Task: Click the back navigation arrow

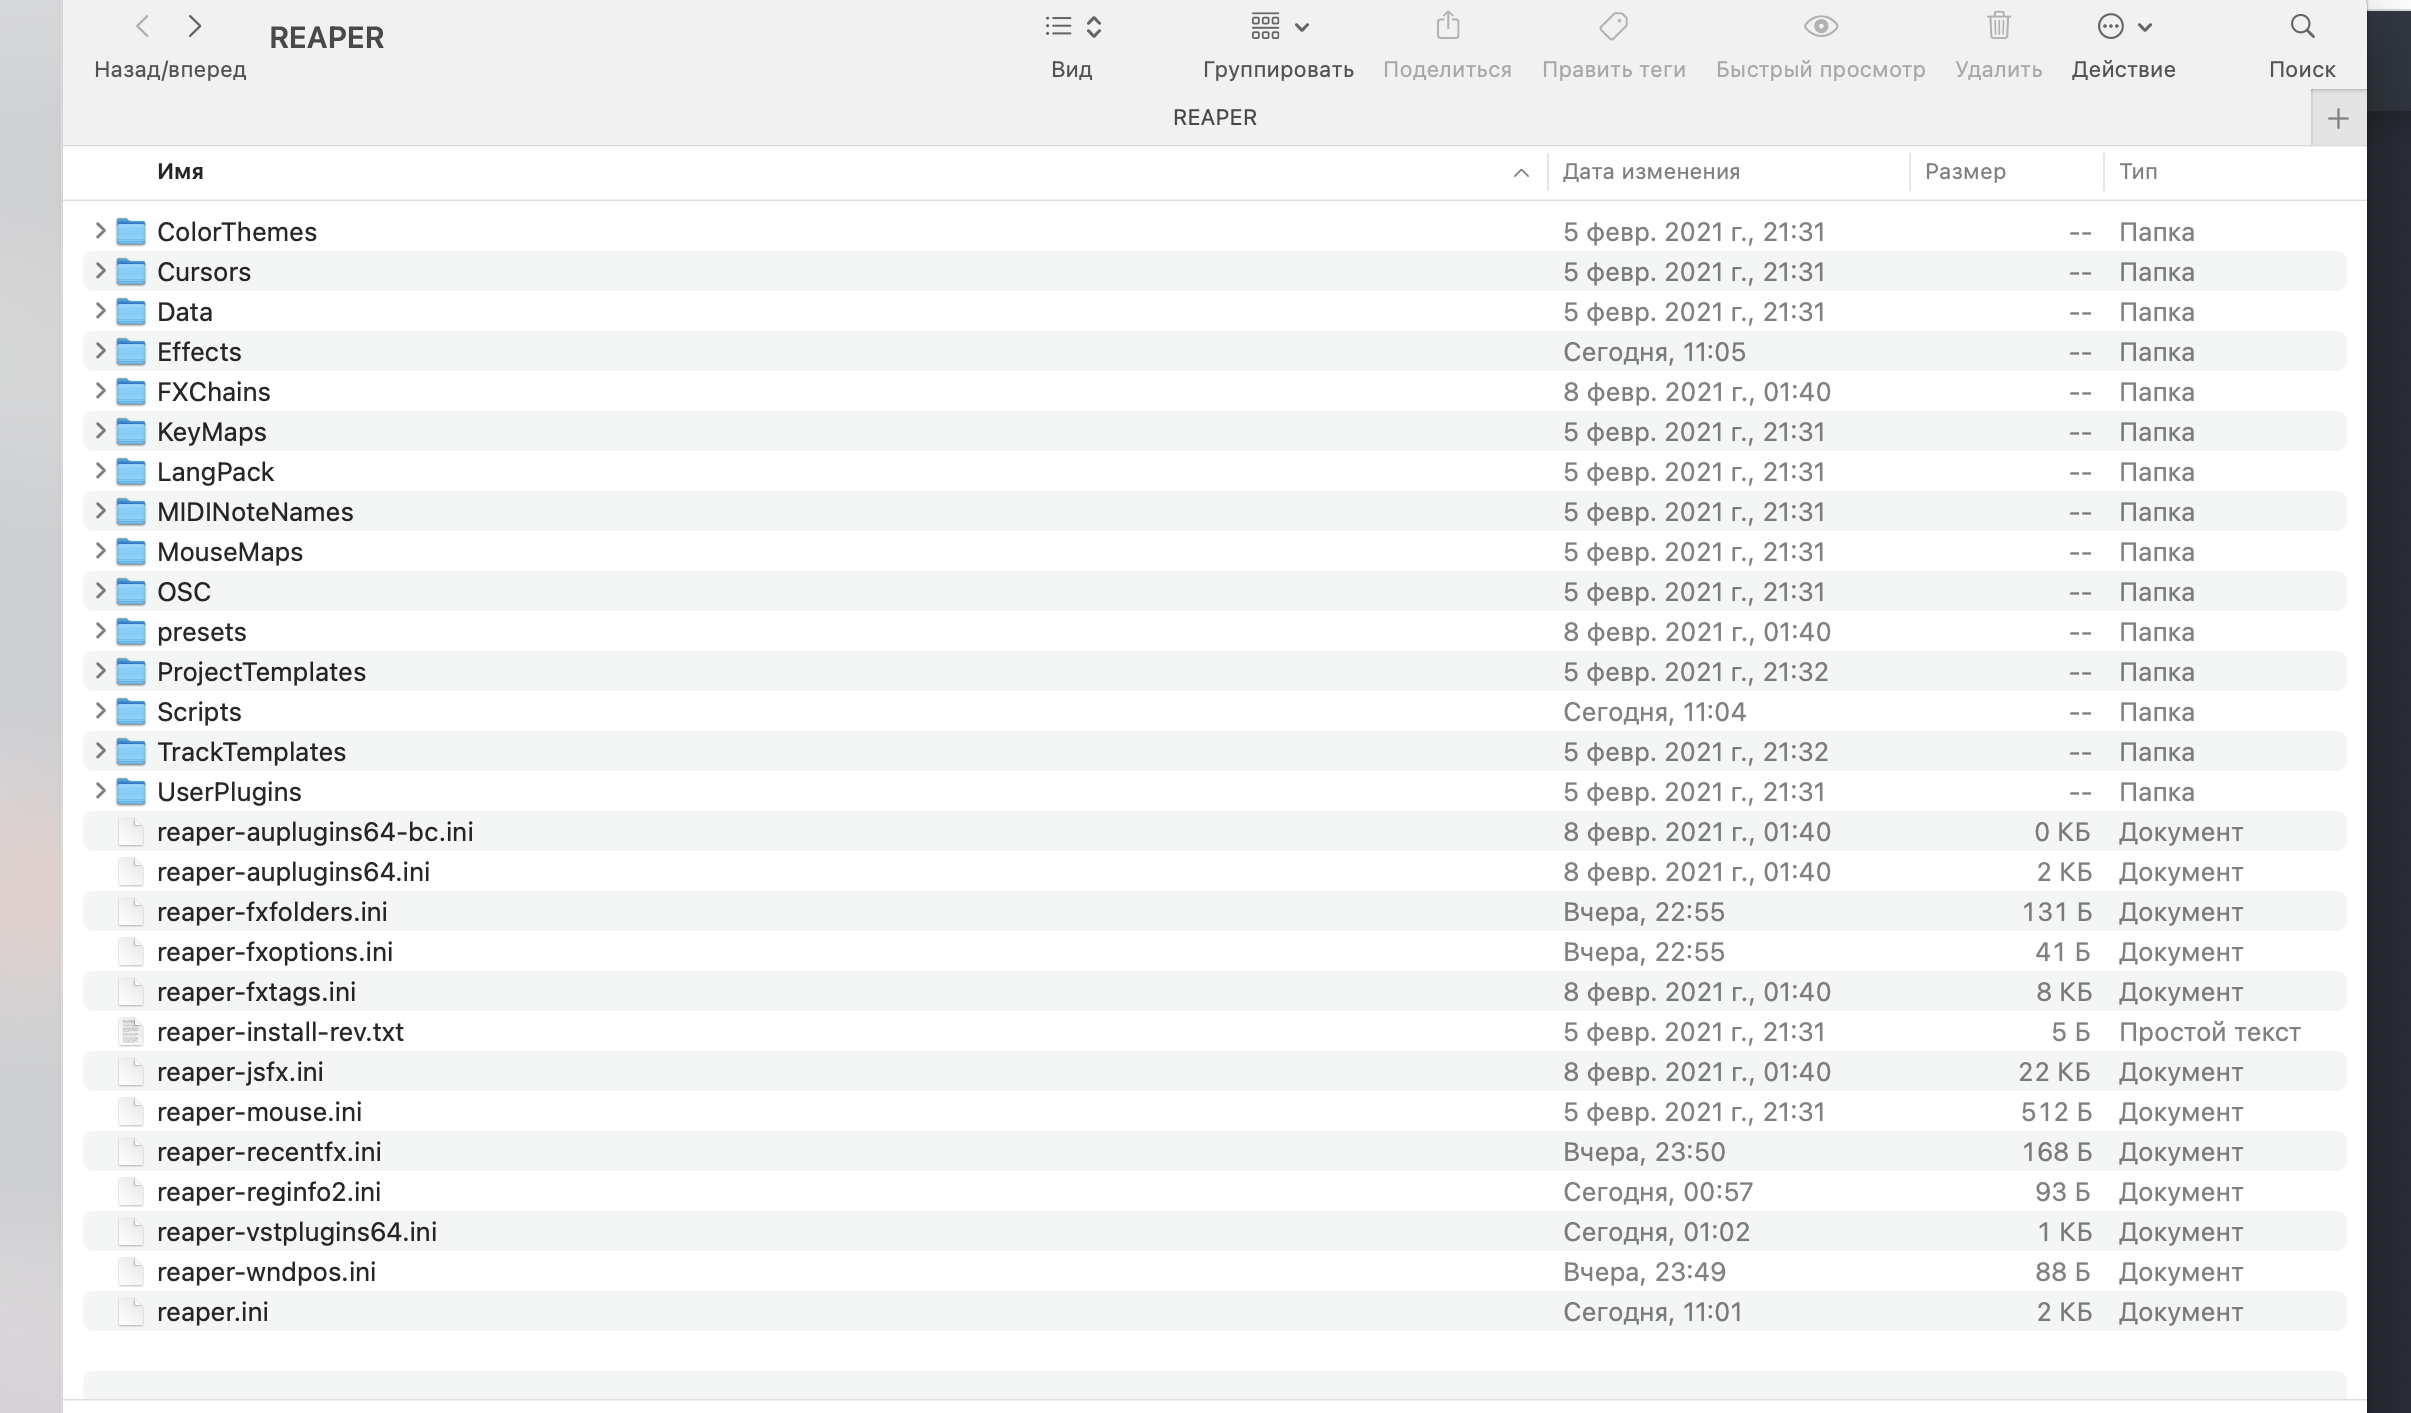Action: (143, 27)
